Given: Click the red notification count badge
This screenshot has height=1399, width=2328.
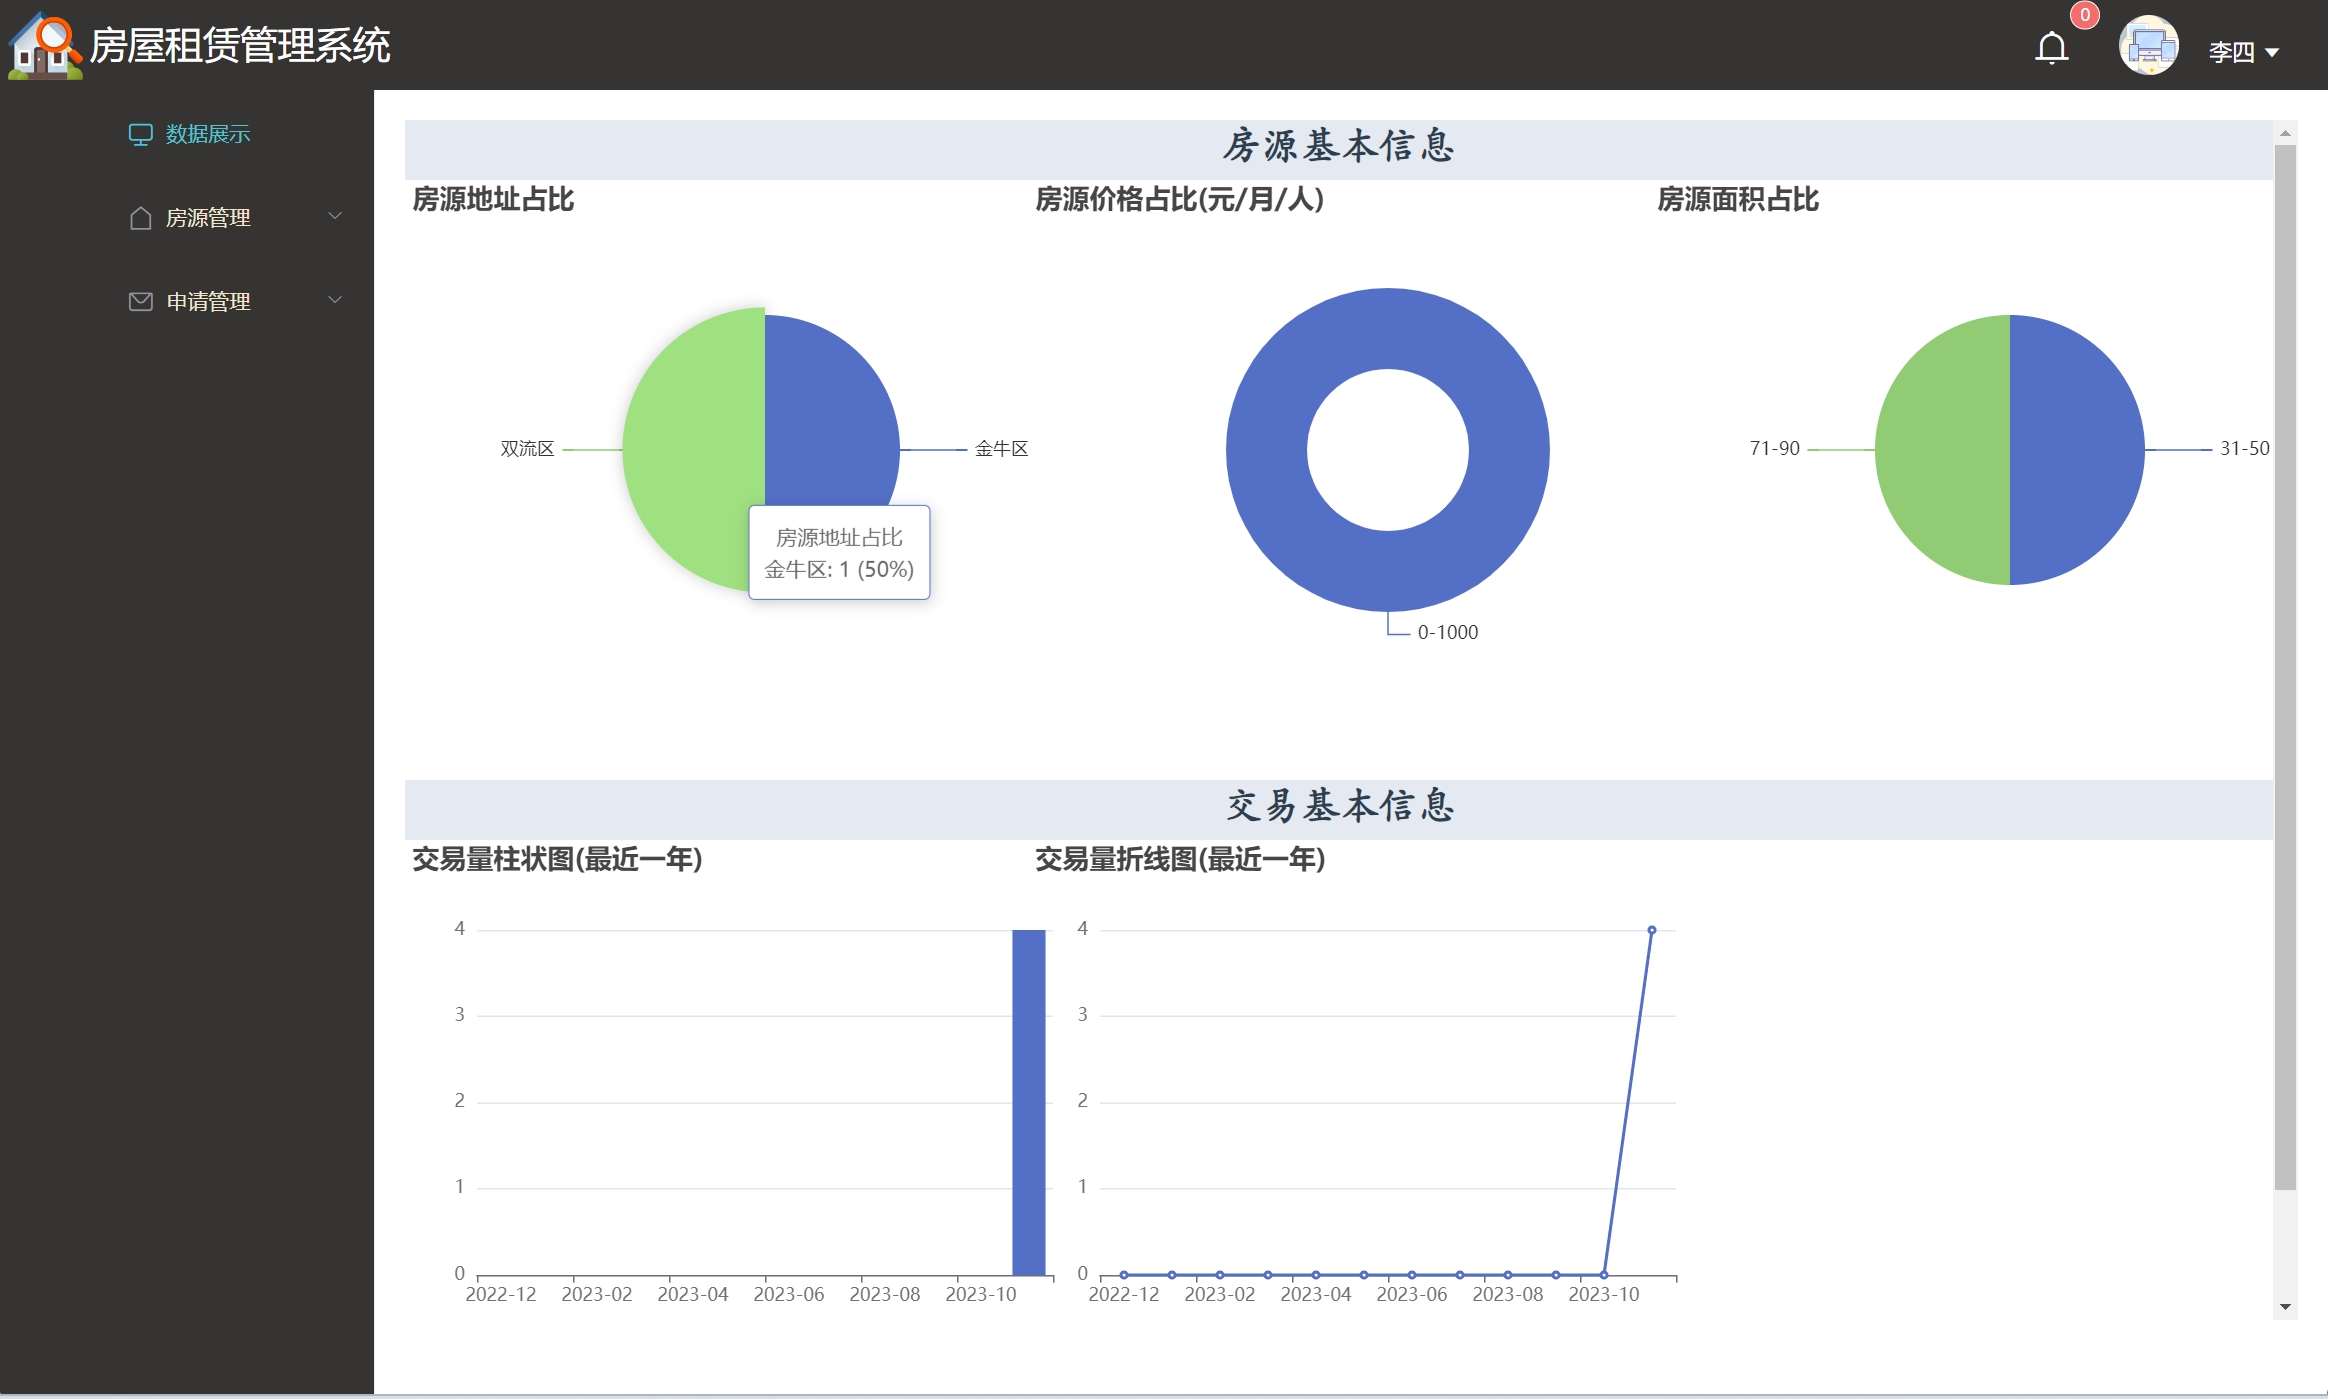Looking at the screenshot, I should tap(2084, 15).
